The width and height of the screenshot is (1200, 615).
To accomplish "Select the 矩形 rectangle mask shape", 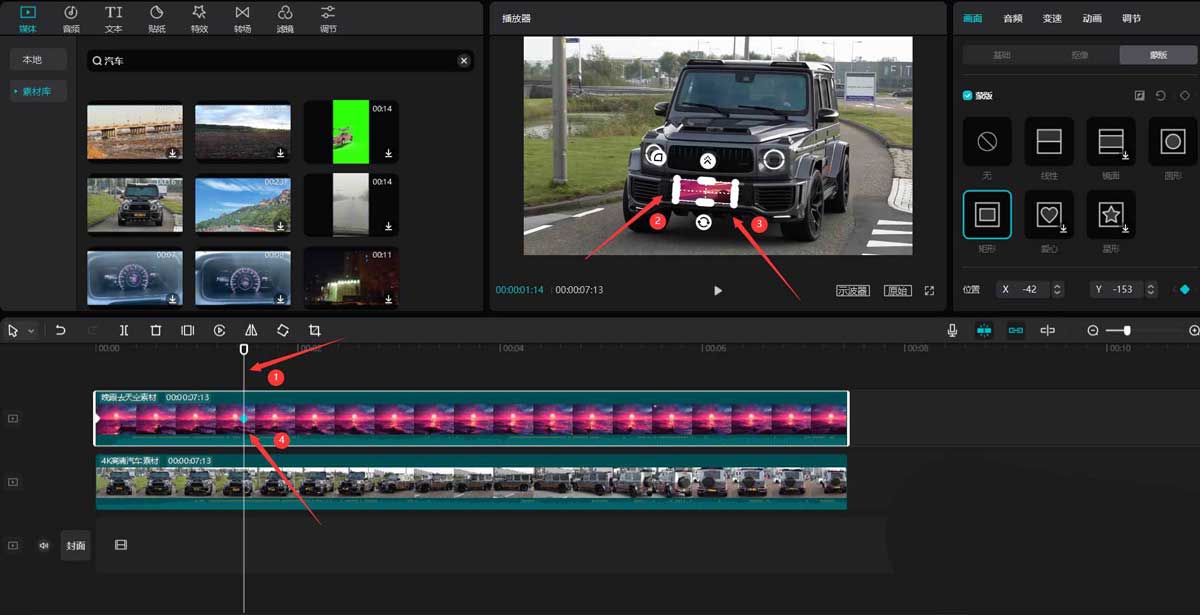I will pyautogui.click(x=986, y=214).
